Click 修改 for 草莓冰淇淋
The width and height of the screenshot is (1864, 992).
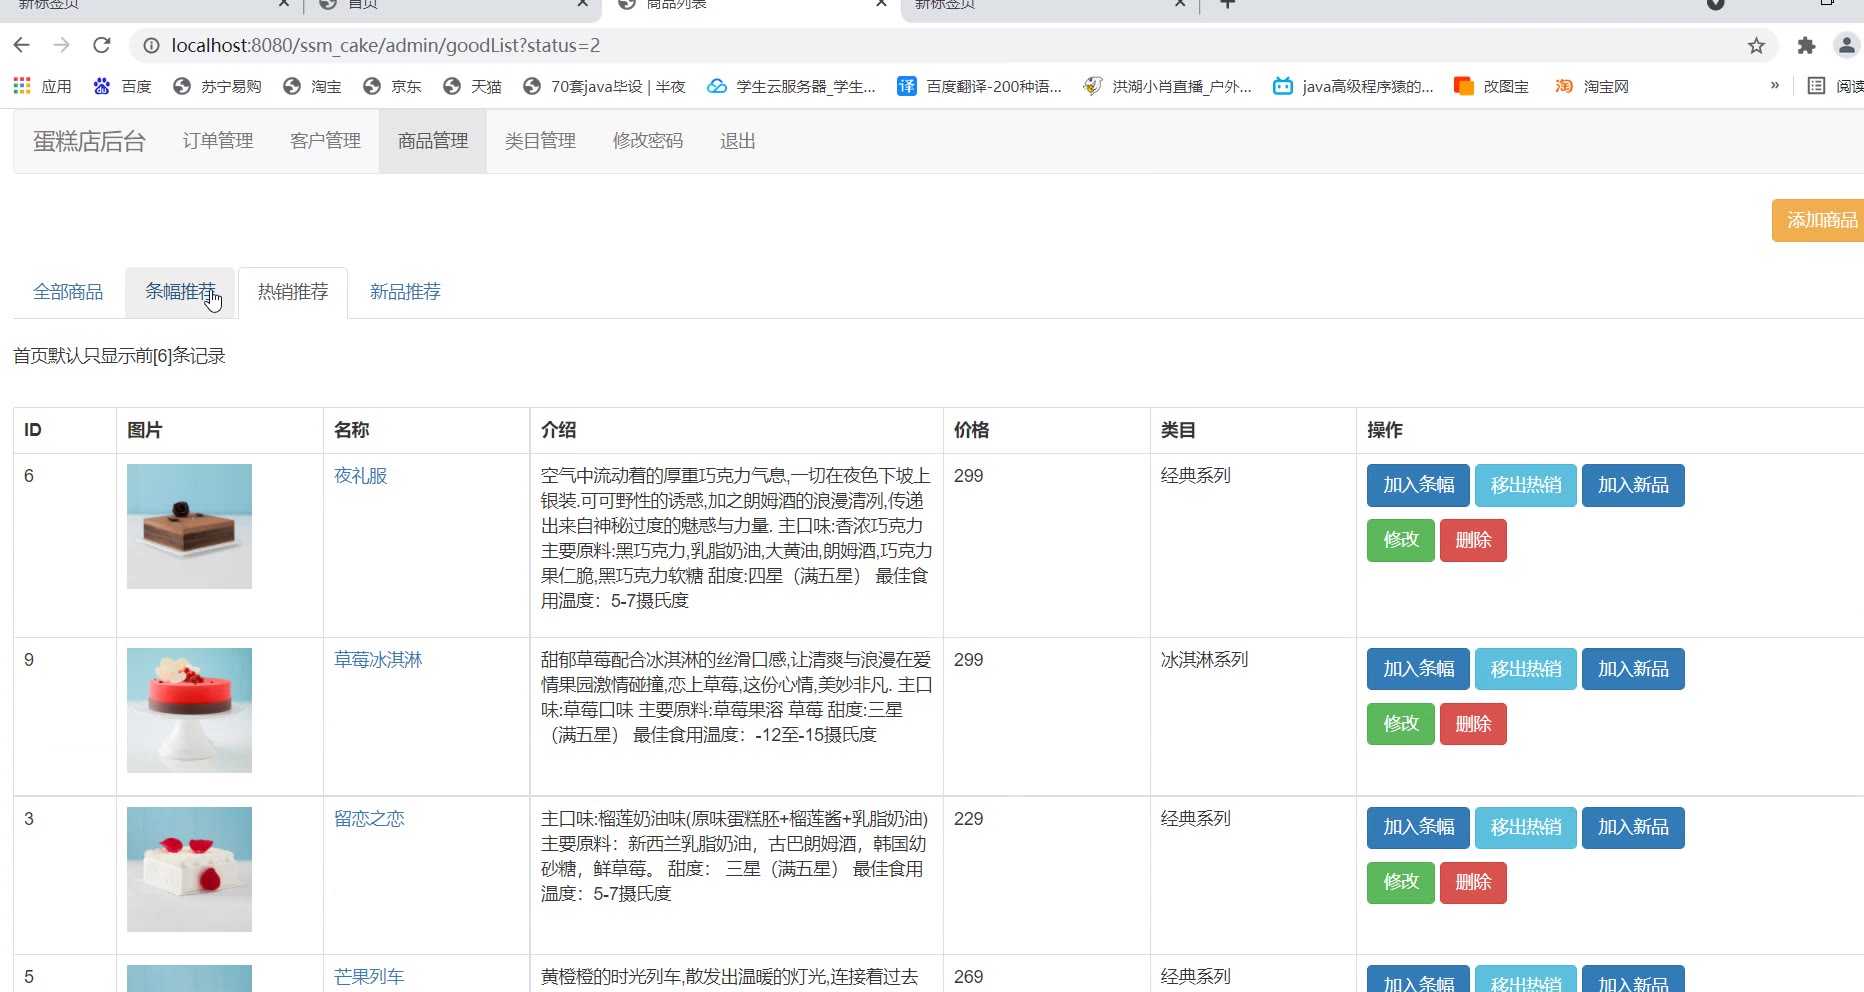[x=1401, y=724]
